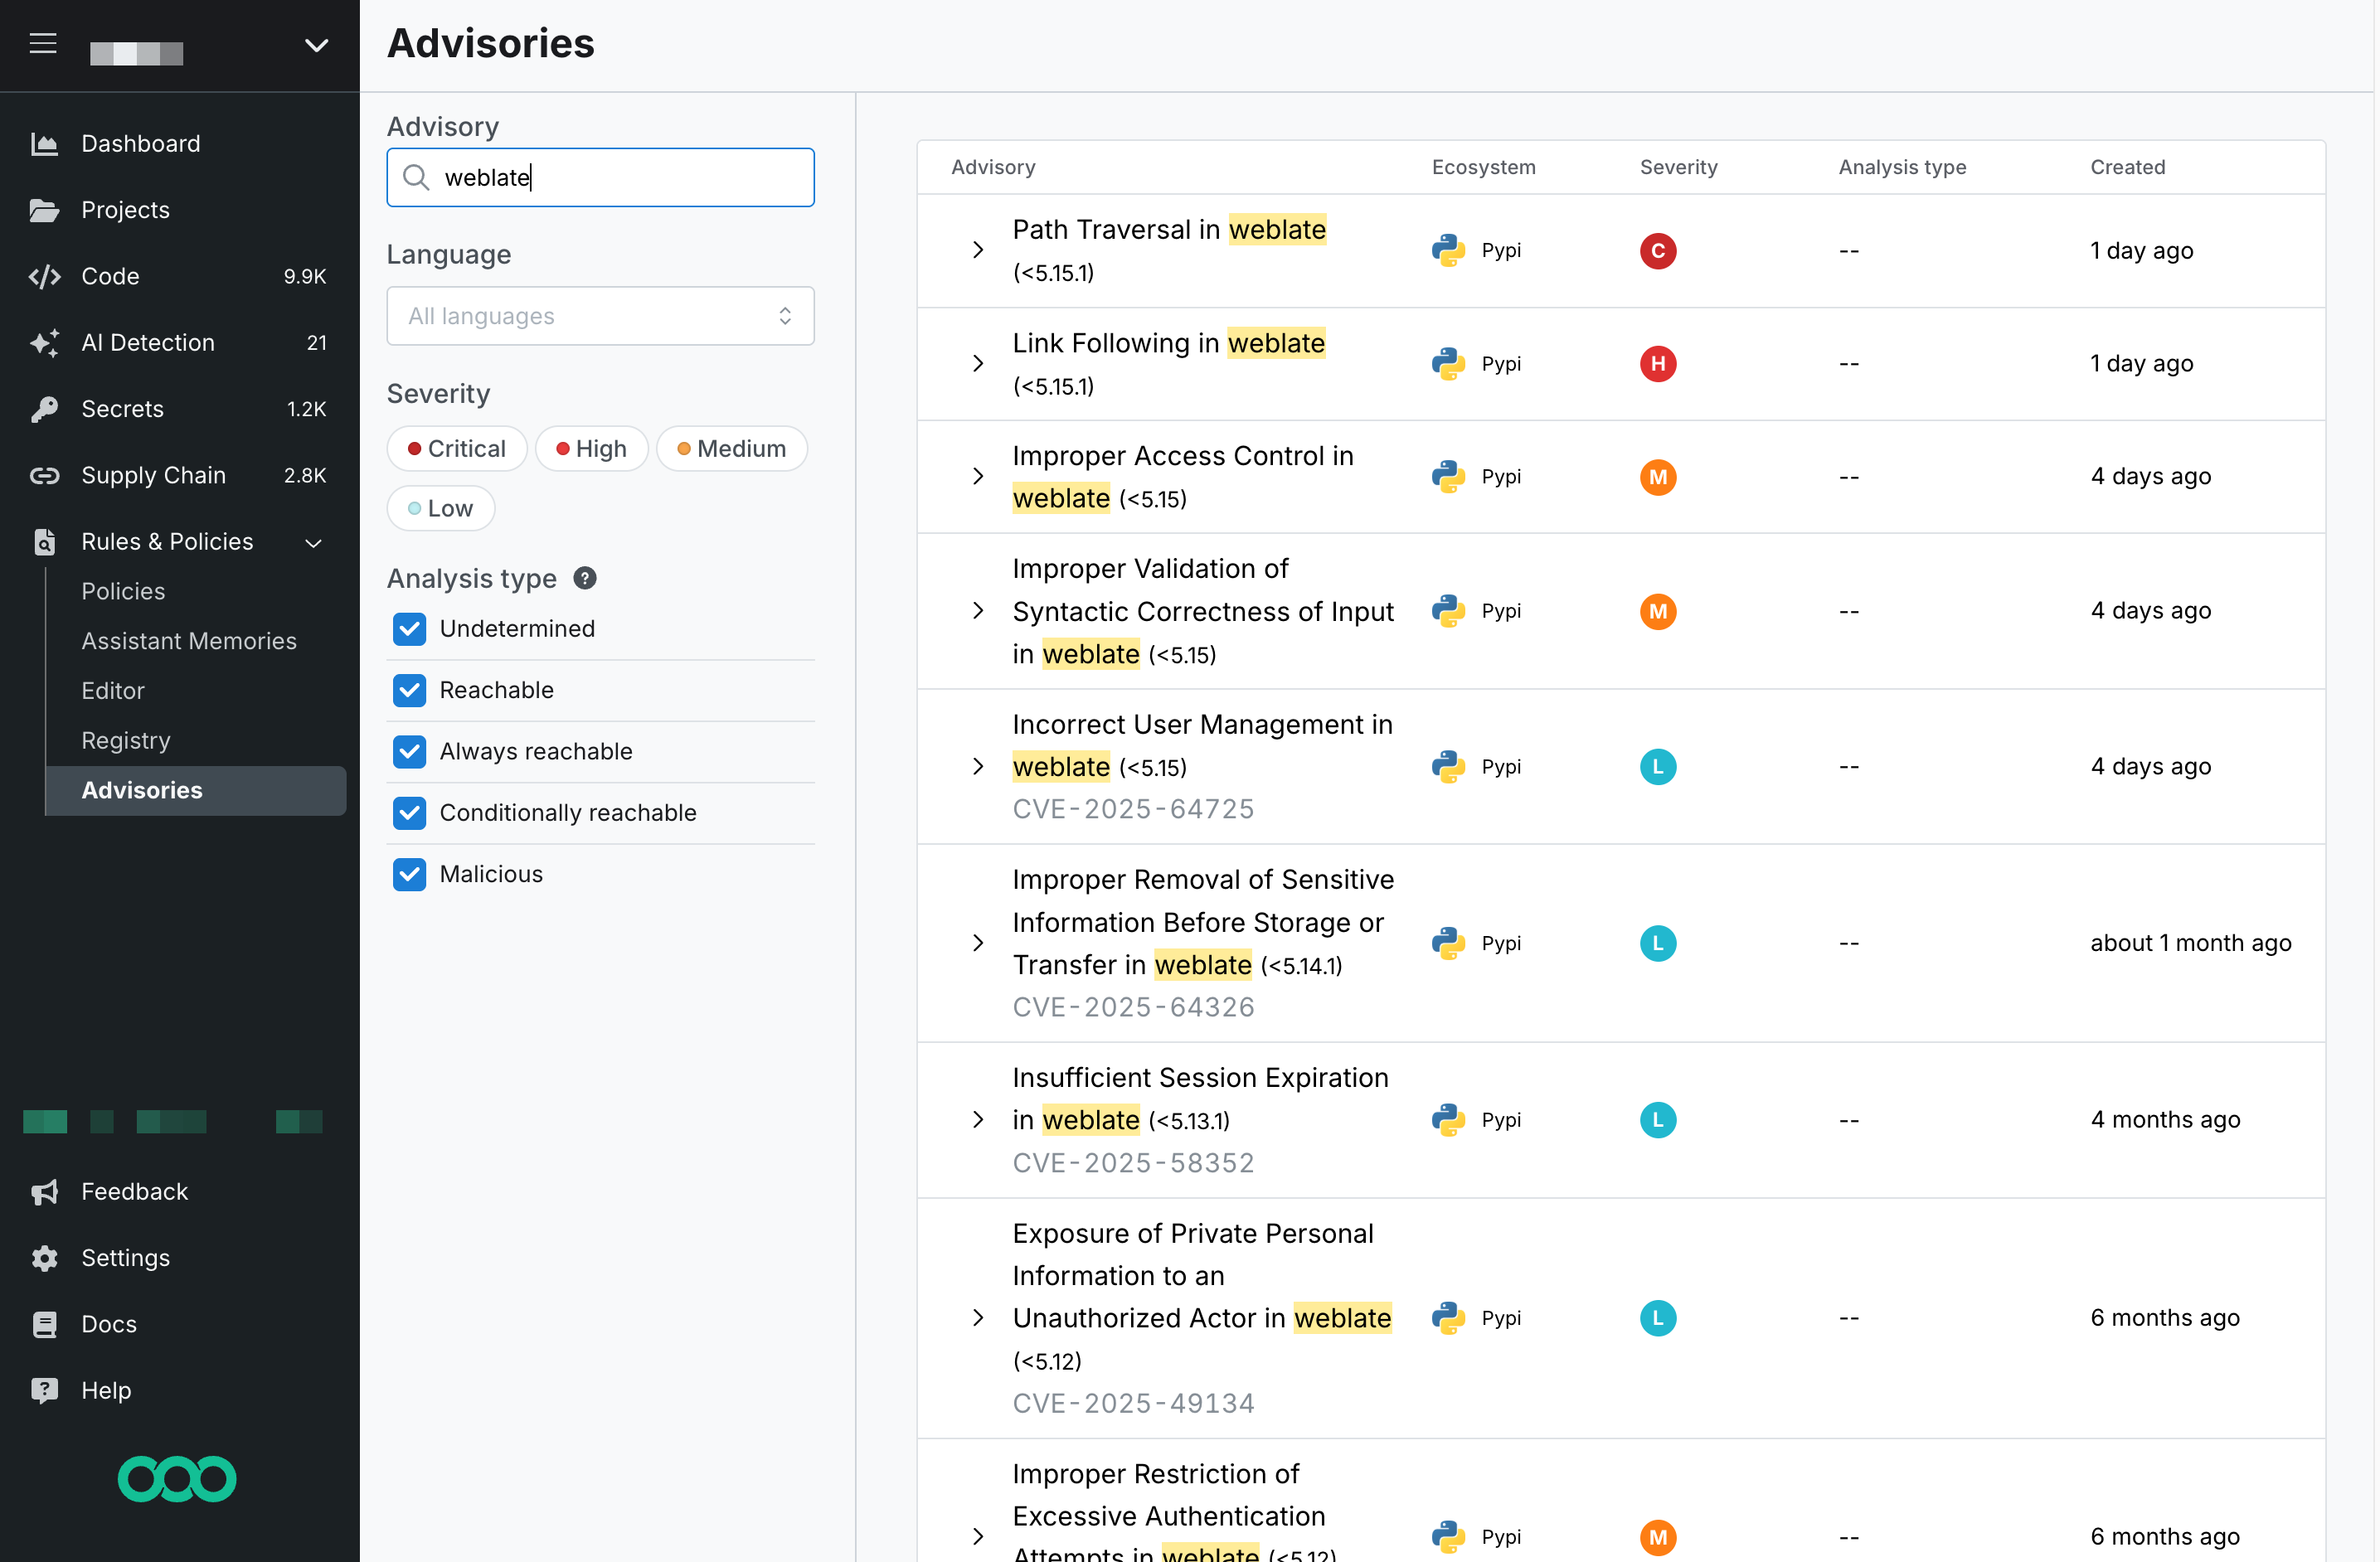Uncheck the Malicious analysis type

coord(409,874)
